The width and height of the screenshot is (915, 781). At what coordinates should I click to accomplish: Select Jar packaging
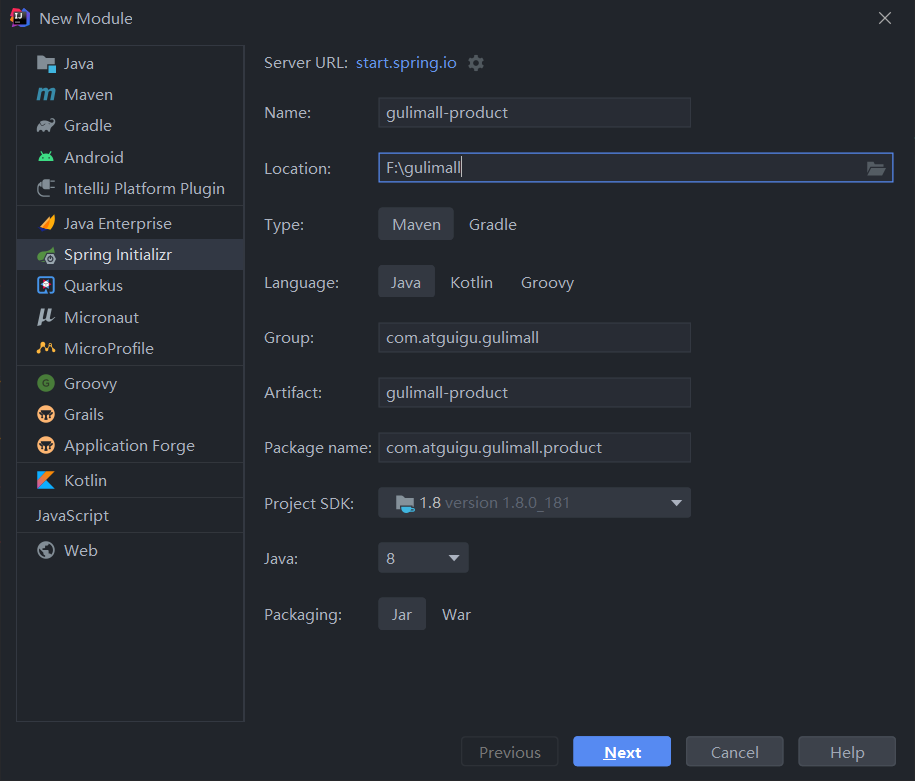point(401,614)
